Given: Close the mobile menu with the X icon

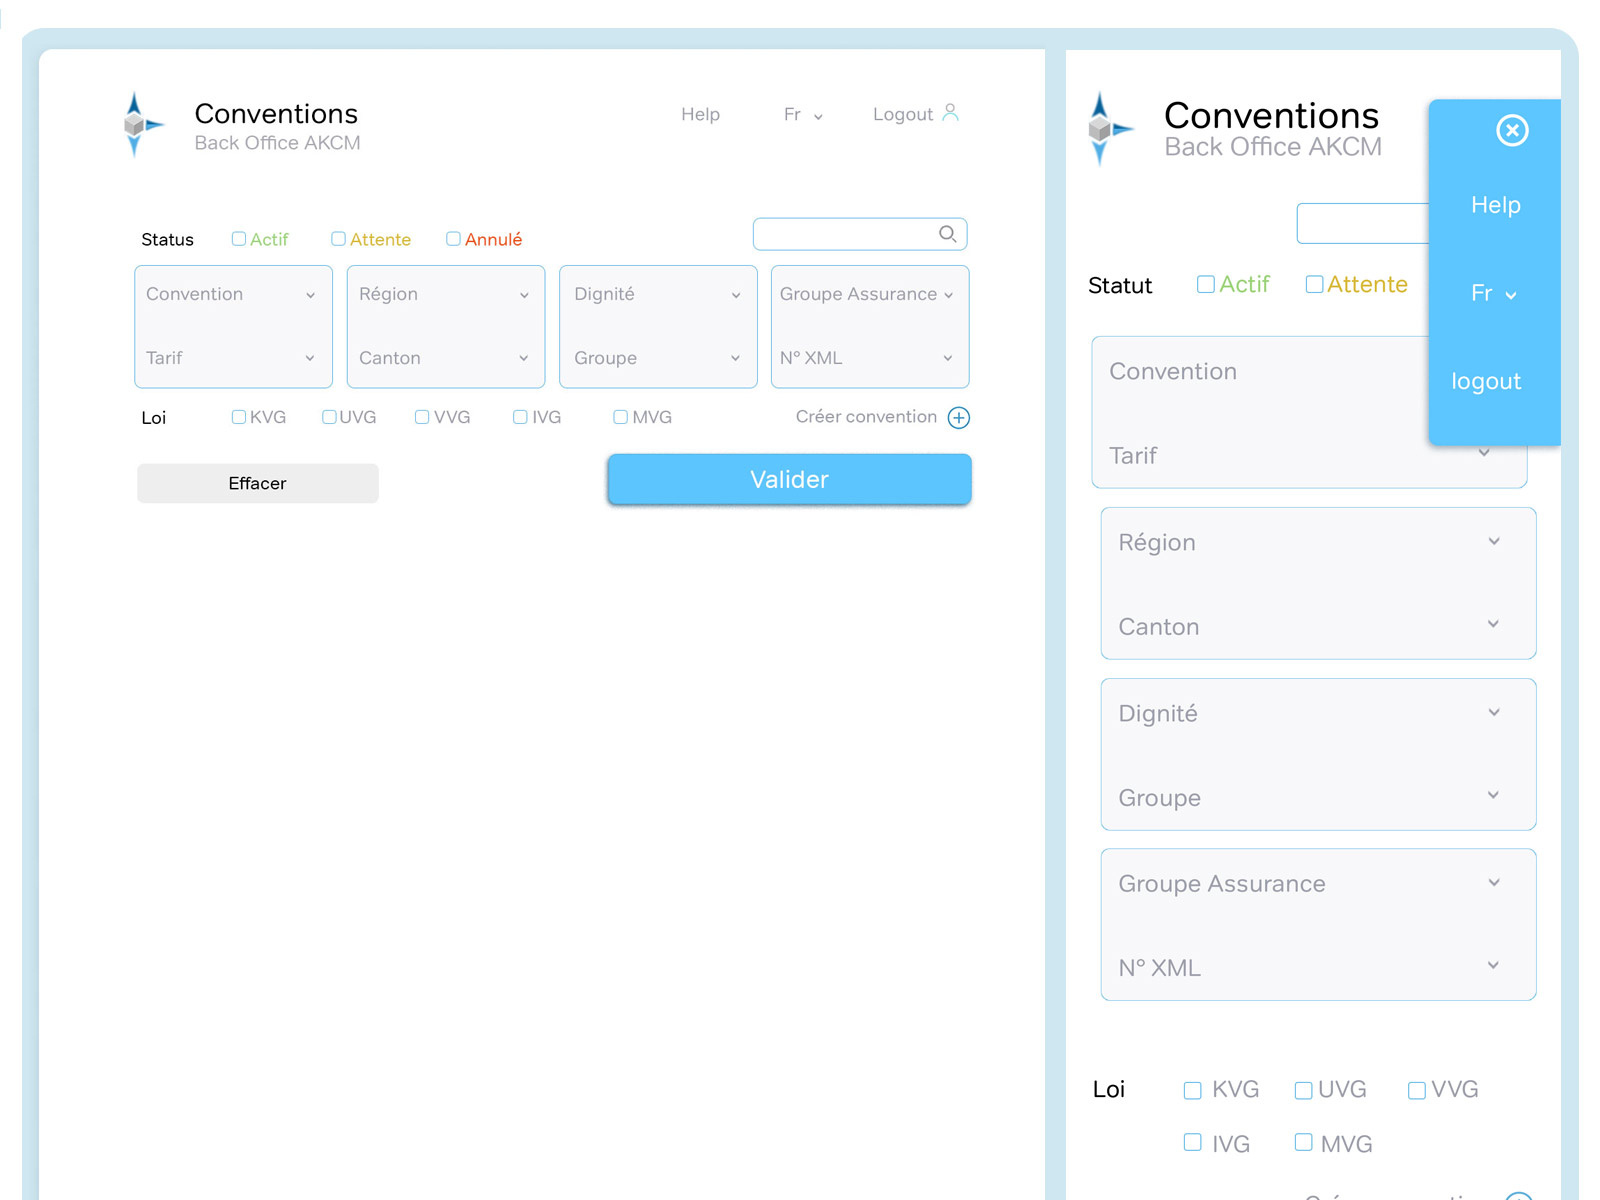Looking at the screenshot, I should pyautogui.click(x=1513, y=131).
